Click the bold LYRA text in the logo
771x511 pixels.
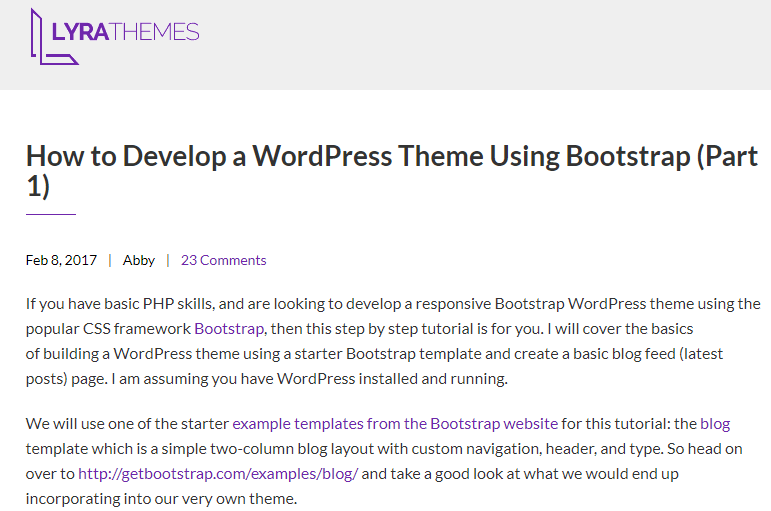coord(80,32)
